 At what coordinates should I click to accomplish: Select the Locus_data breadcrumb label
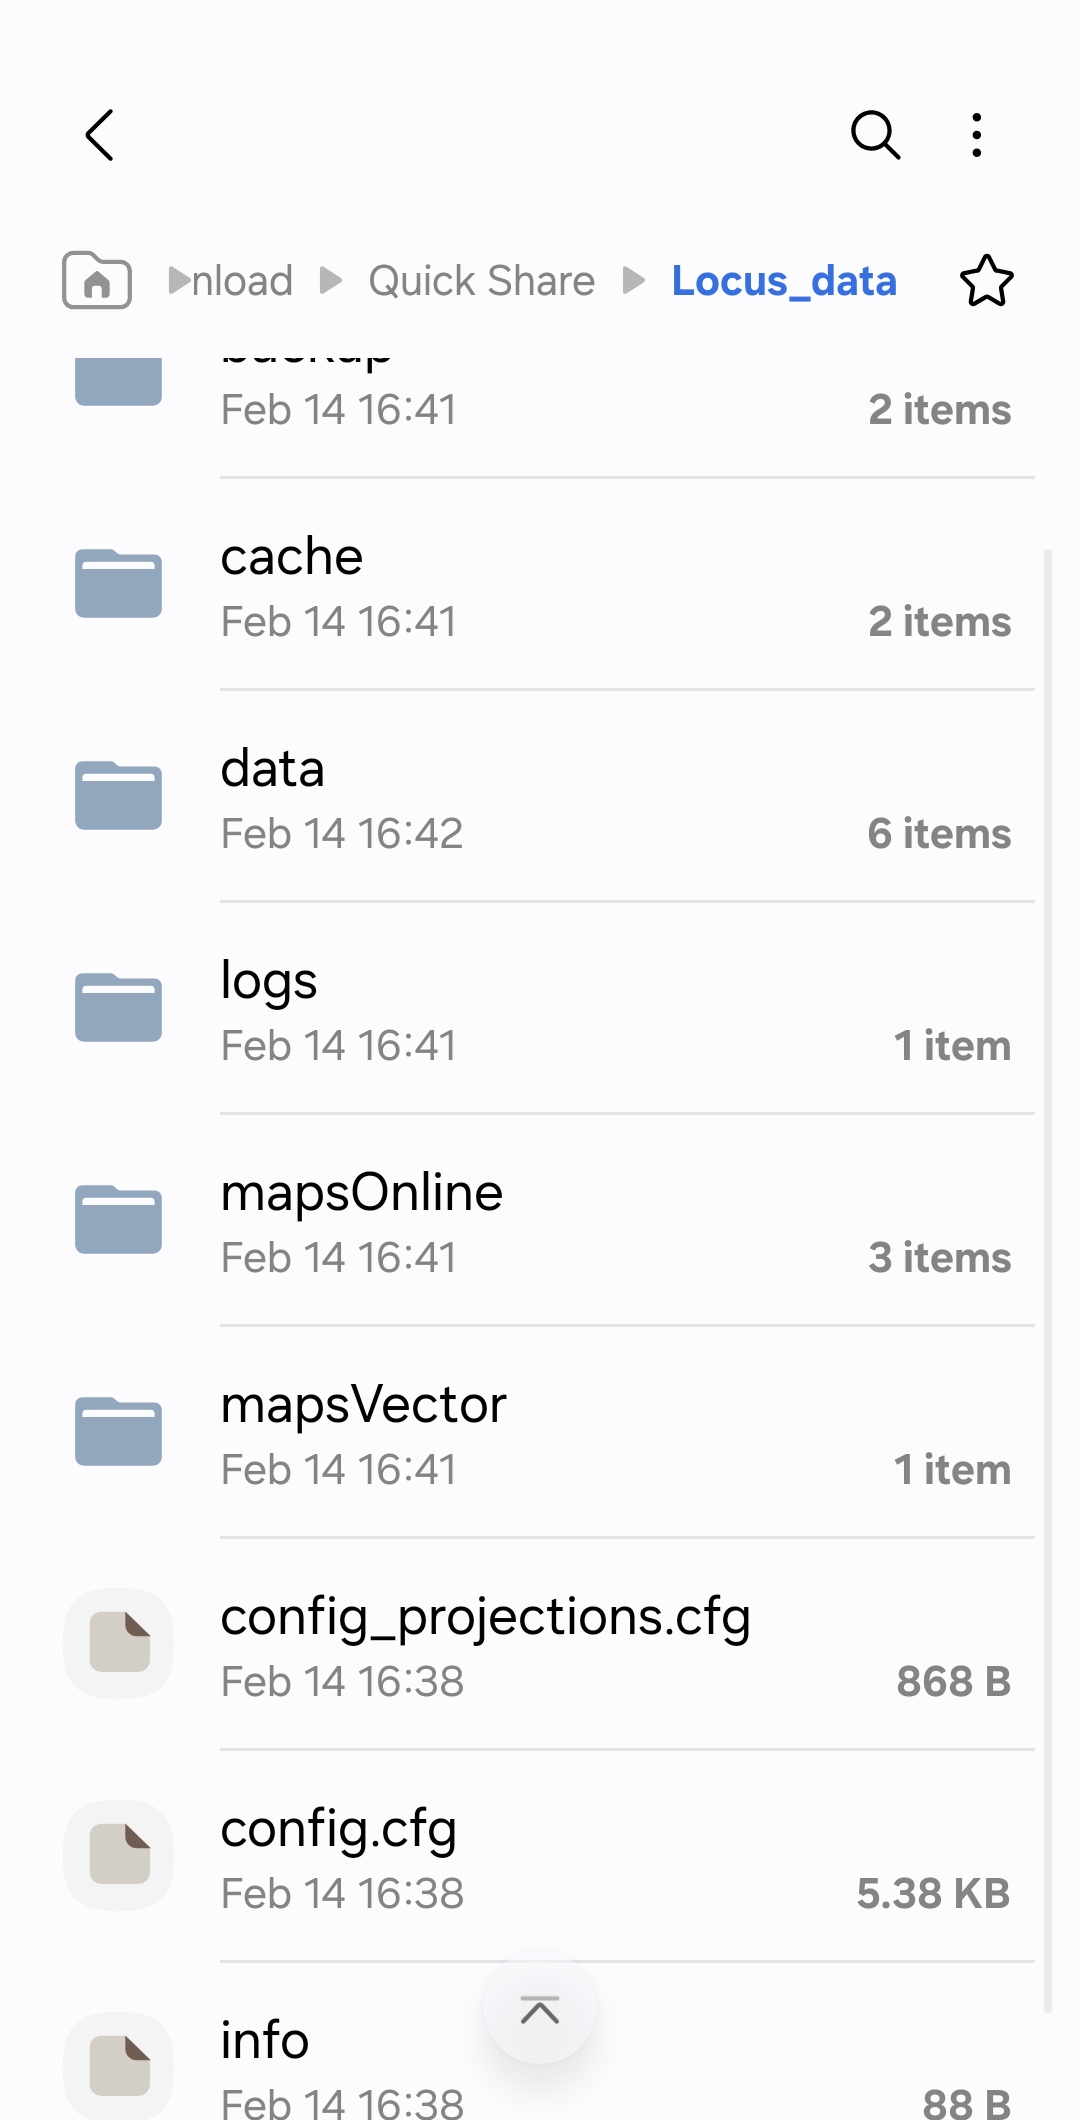click(784, 281)
